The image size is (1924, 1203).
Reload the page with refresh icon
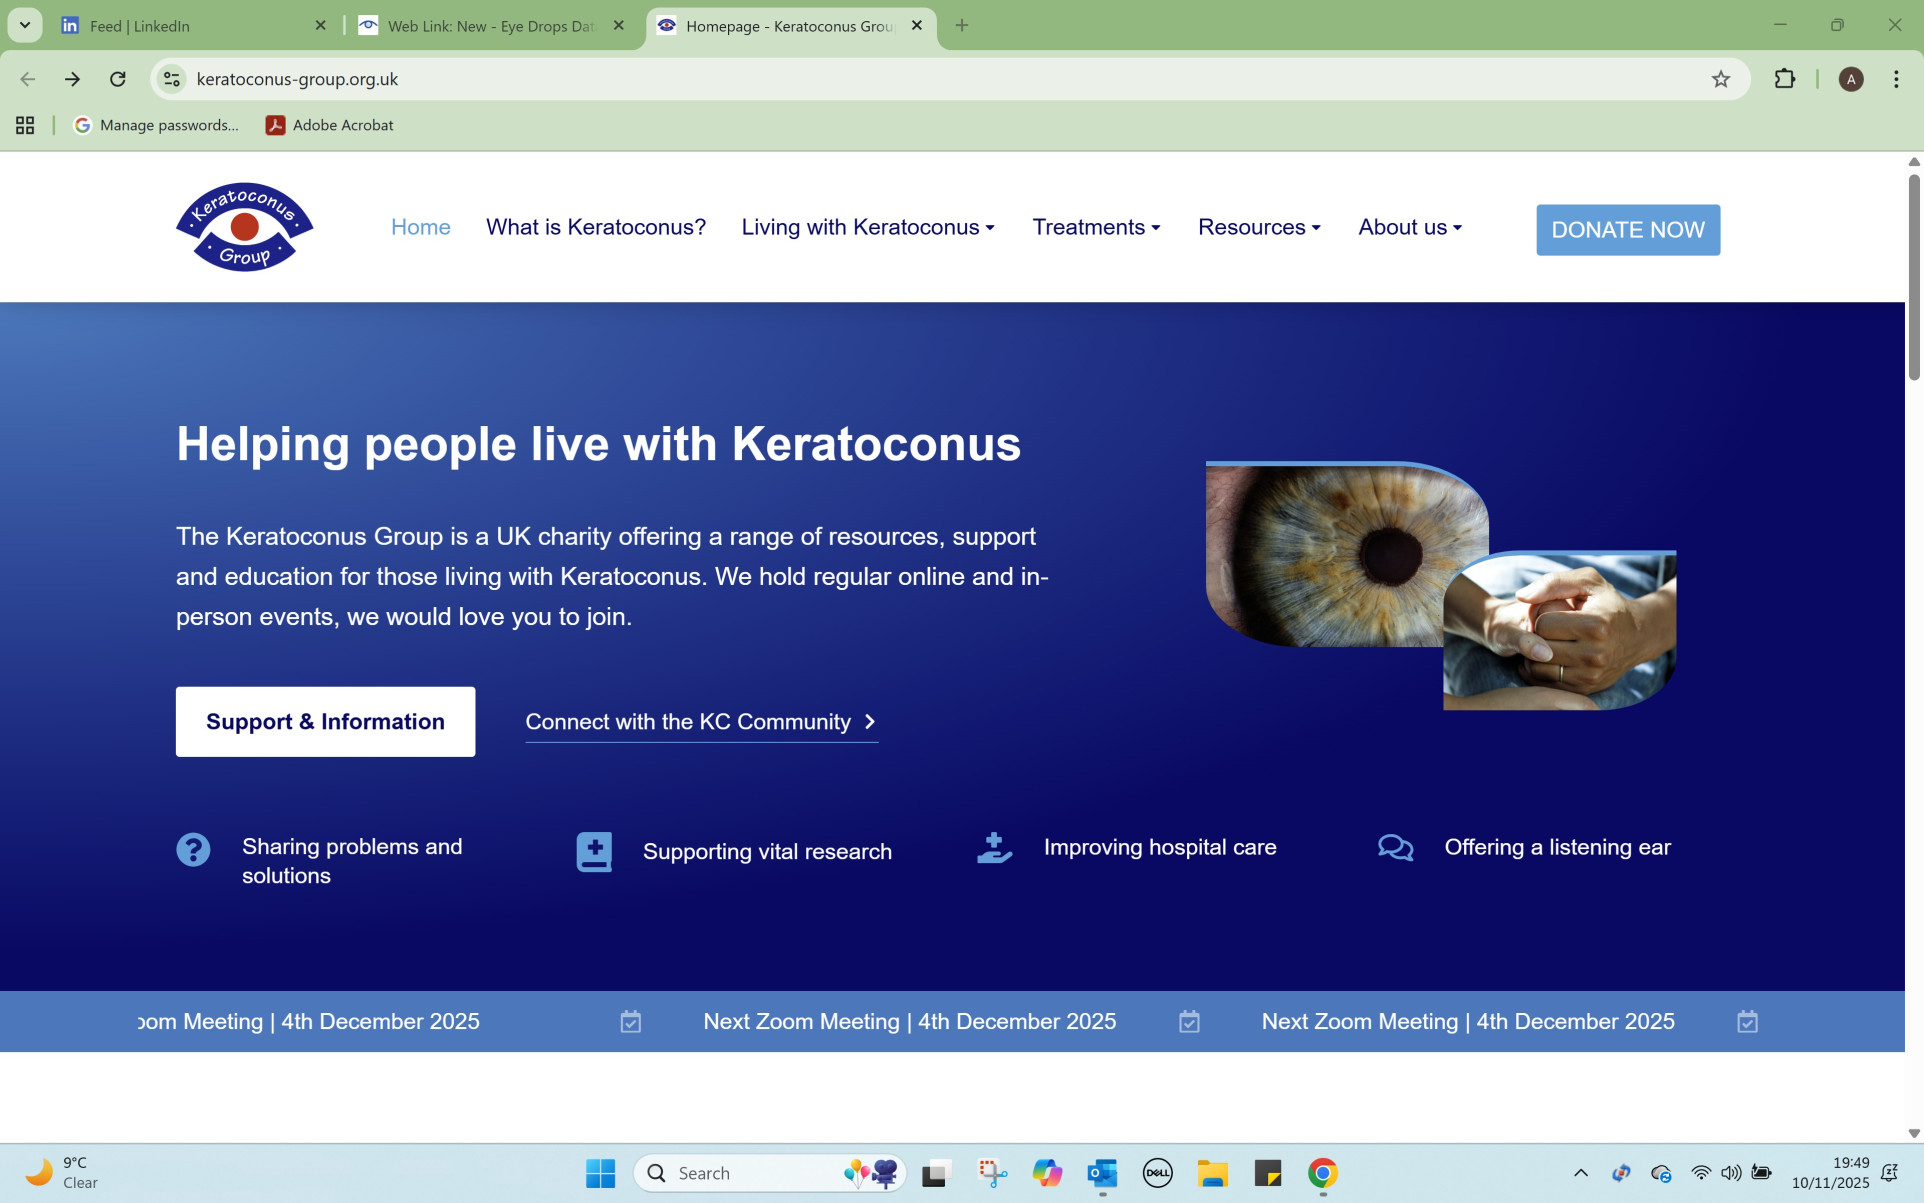pyautogui.click(x=118, y=79)
